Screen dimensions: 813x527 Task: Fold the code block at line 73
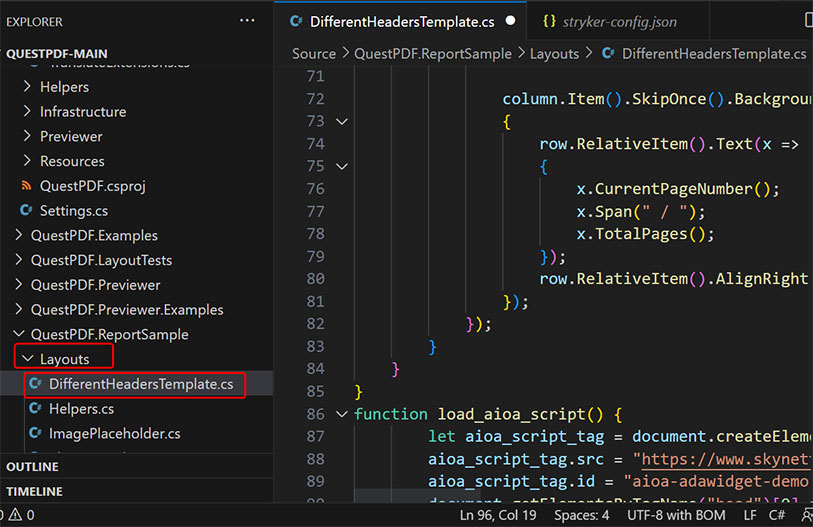(x=342, y=122)
